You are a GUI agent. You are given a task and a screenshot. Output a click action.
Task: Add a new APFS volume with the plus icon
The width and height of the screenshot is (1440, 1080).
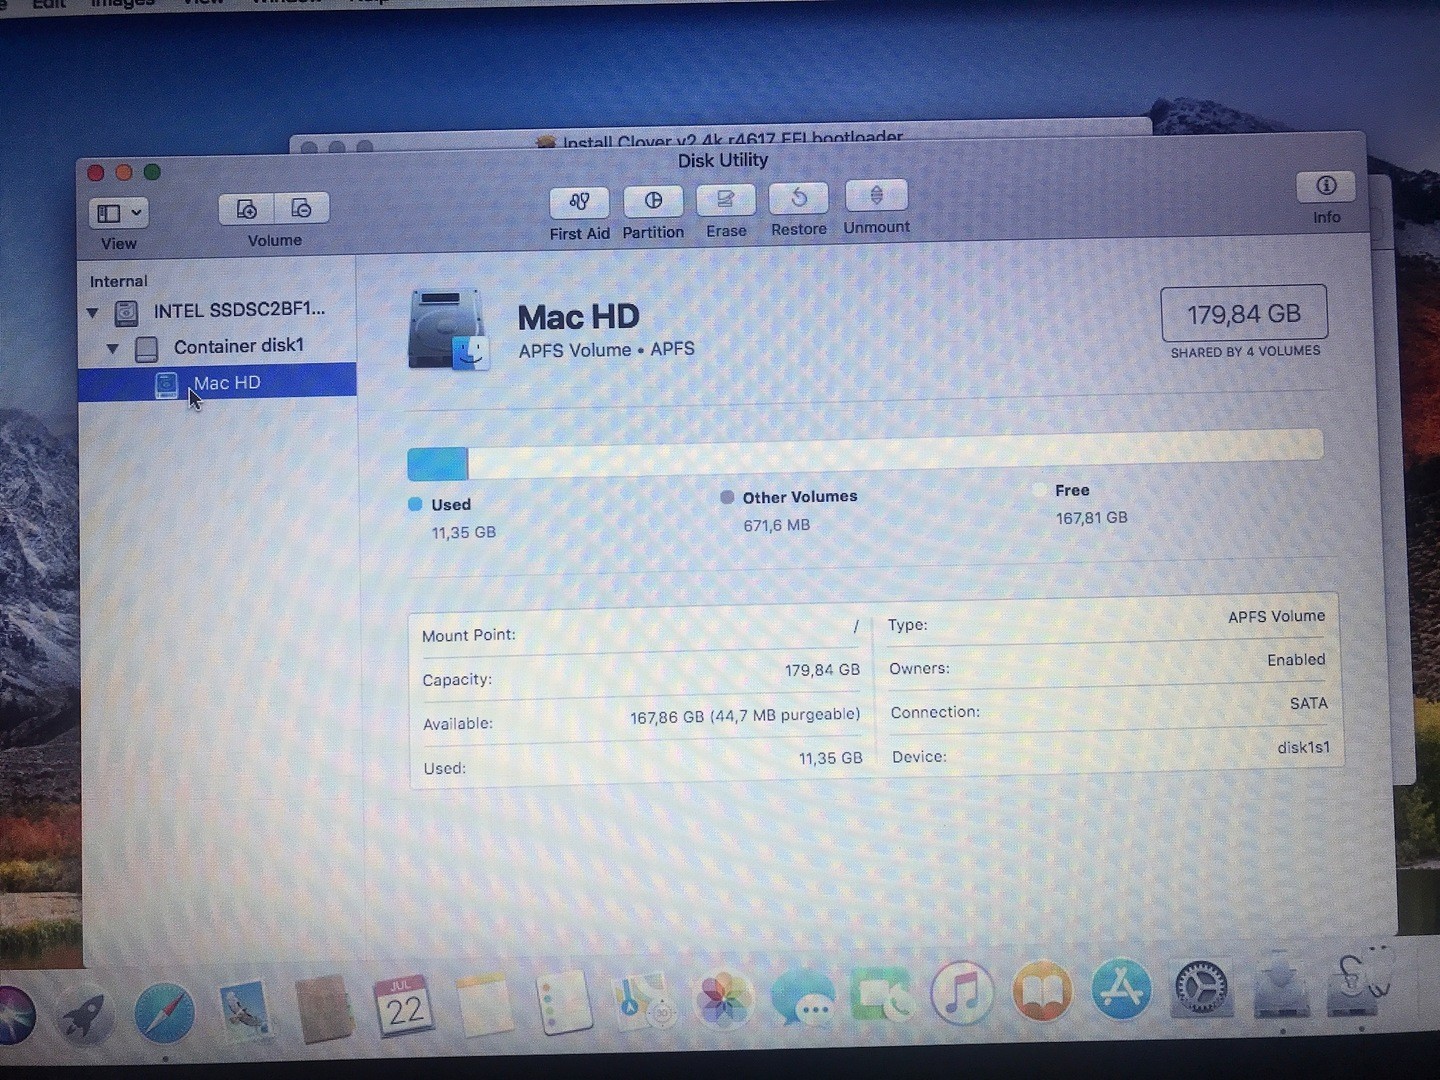click(246, 209)
